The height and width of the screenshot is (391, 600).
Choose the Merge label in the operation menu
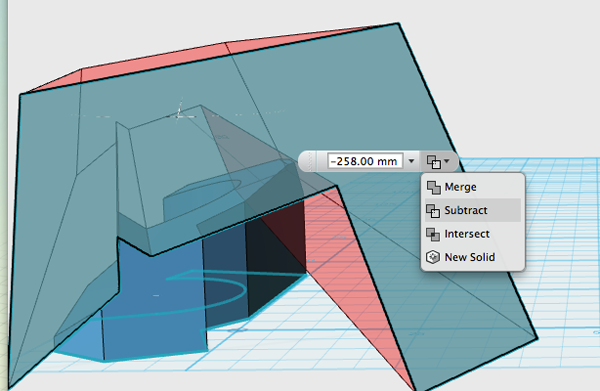pyautogui.click(x=460, y=187)
